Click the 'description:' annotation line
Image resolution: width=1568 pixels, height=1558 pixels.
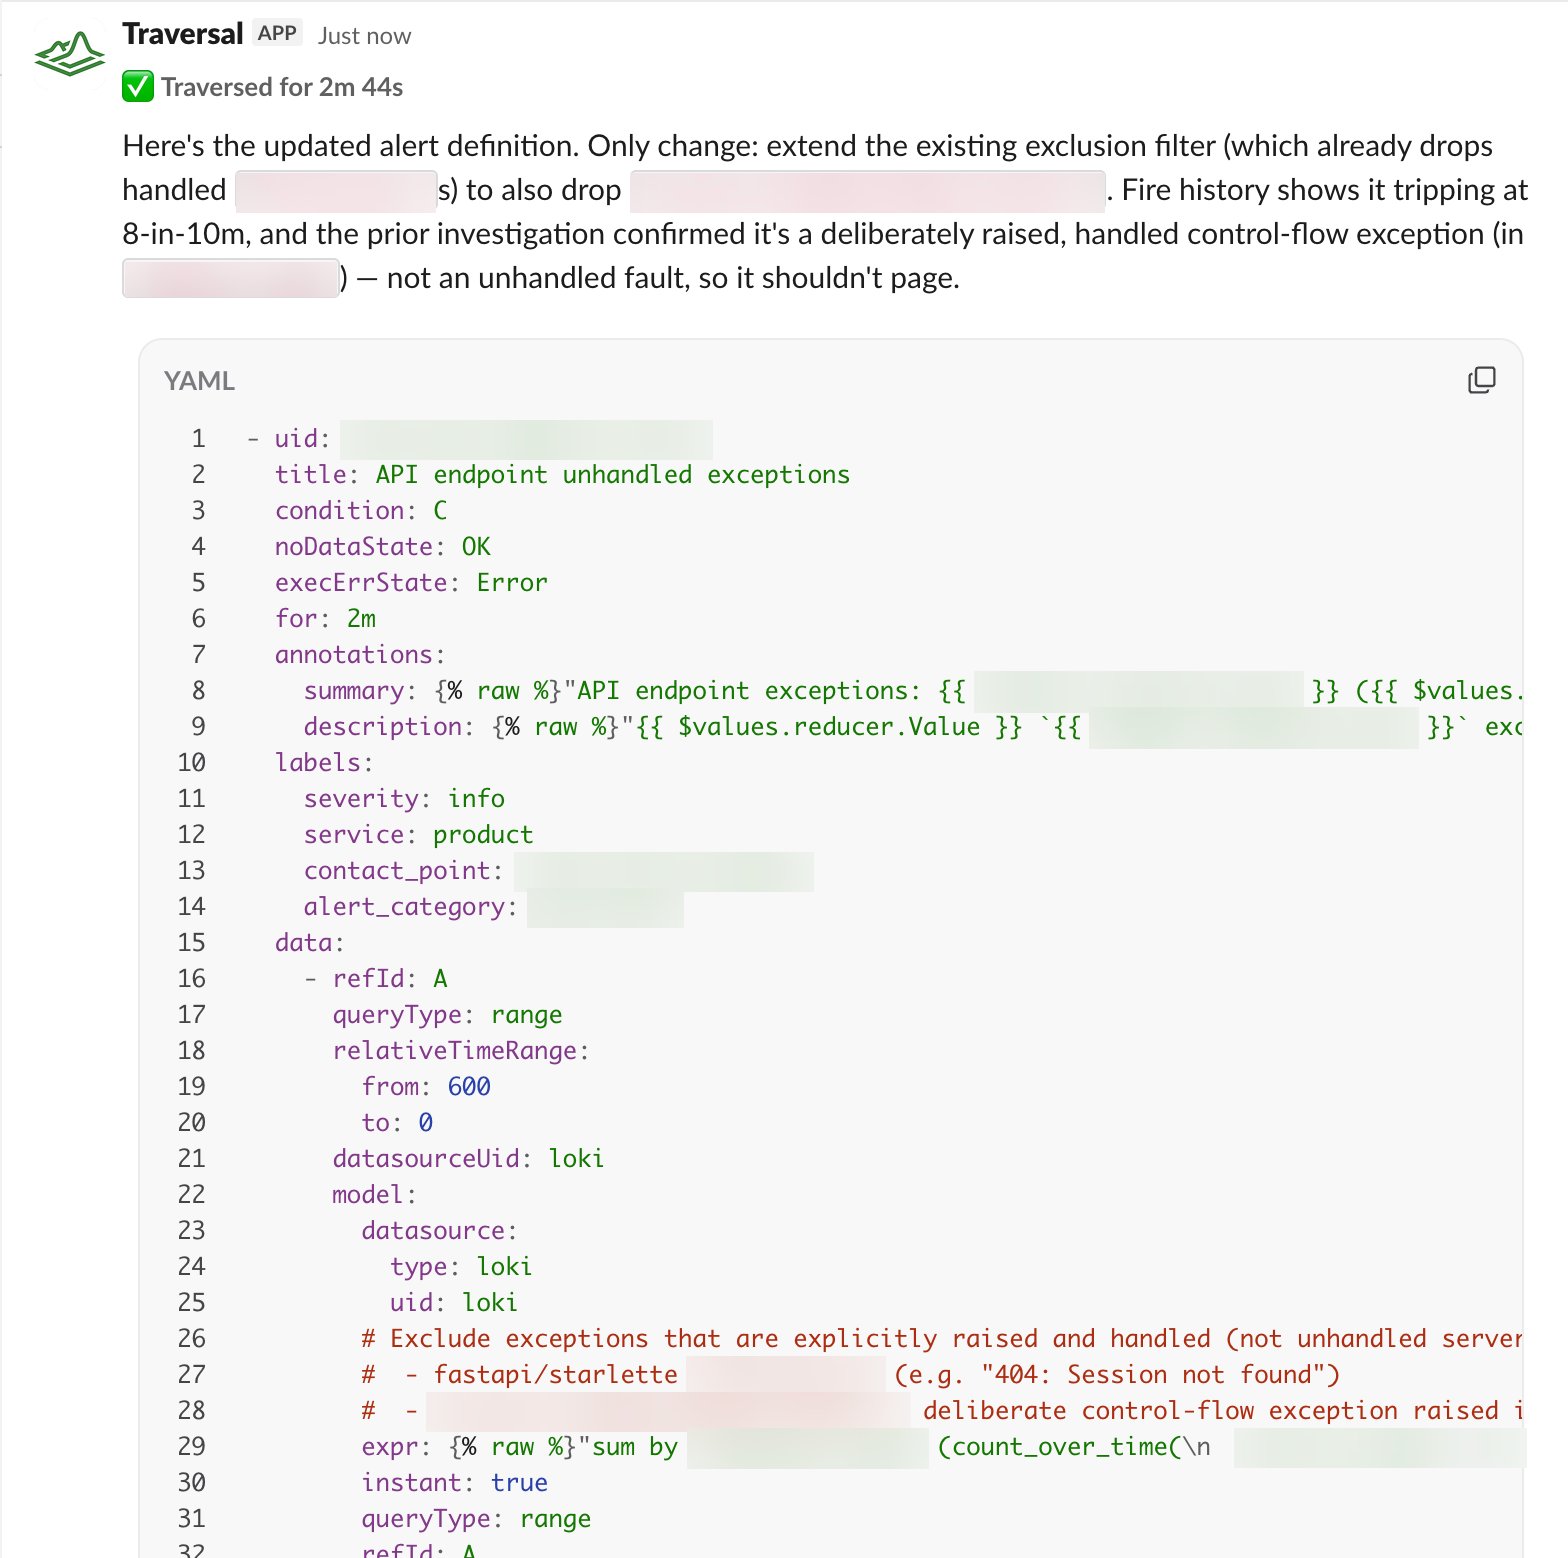[912, 726]
